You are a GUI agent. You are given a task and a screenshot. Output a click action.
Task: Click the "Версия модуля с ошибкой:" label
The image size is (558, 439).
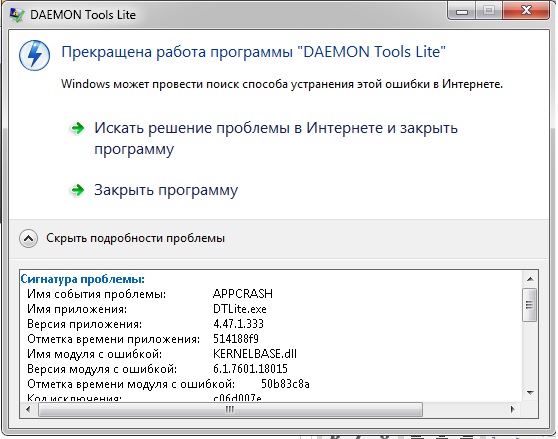pos(102,369)
